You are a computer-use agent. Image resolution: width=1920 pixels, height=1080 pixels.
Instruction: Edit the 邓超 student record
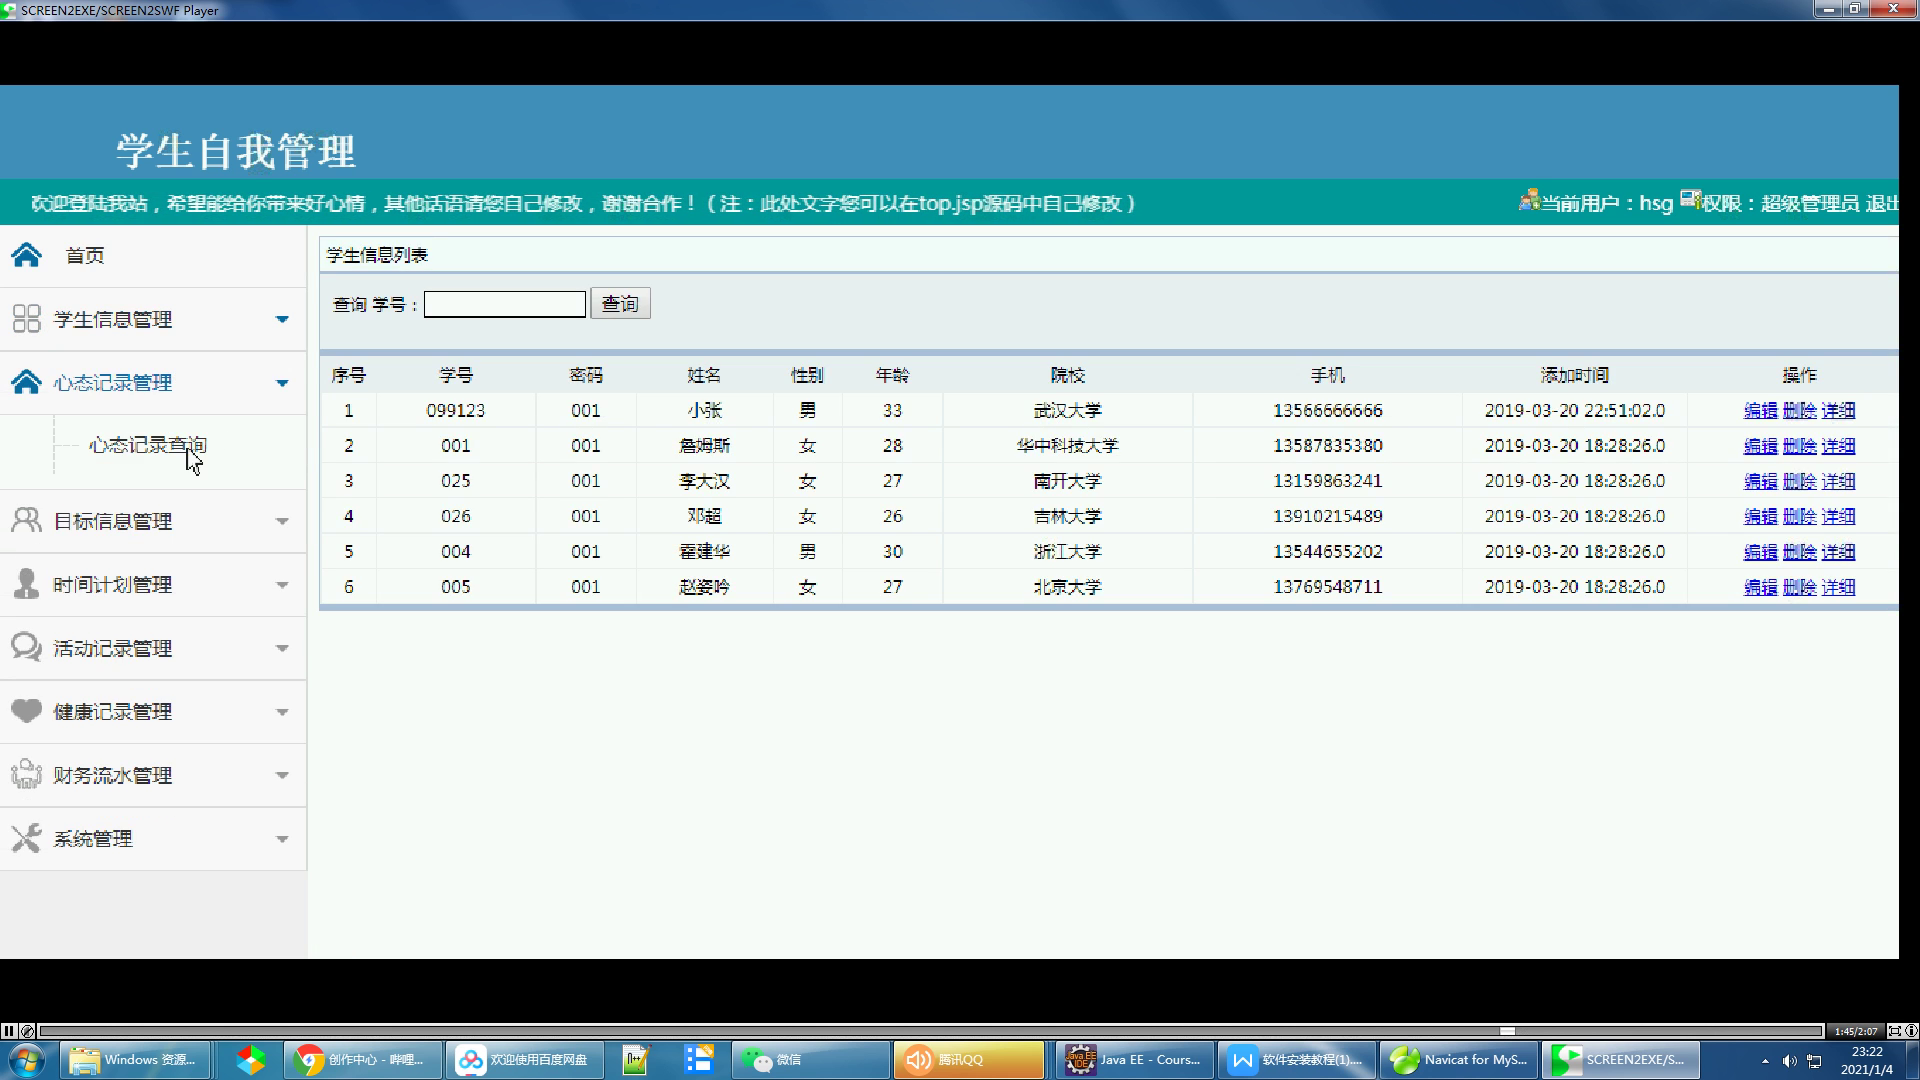(x=1760, y=516)
